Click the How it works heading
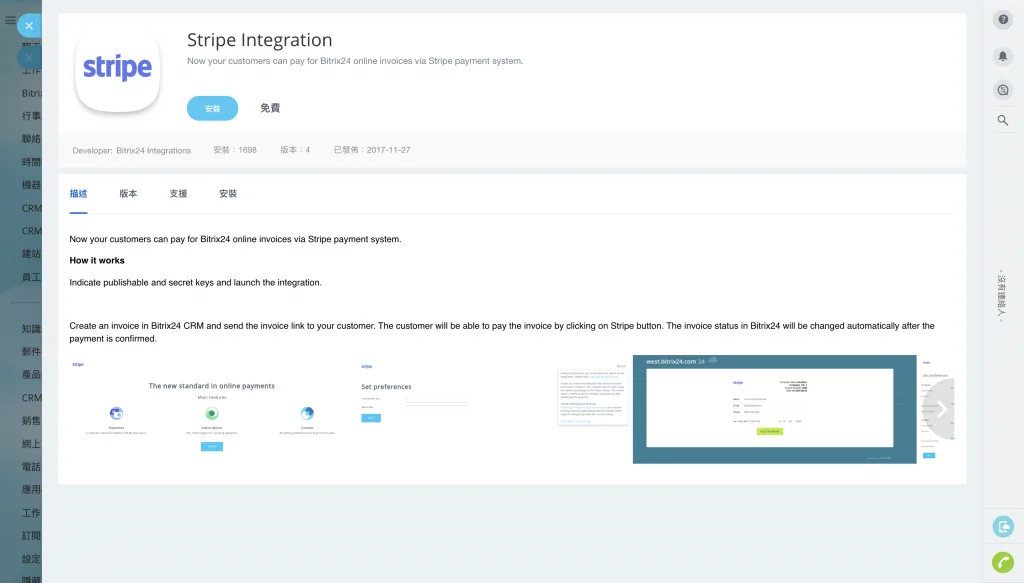 point(97,260)
